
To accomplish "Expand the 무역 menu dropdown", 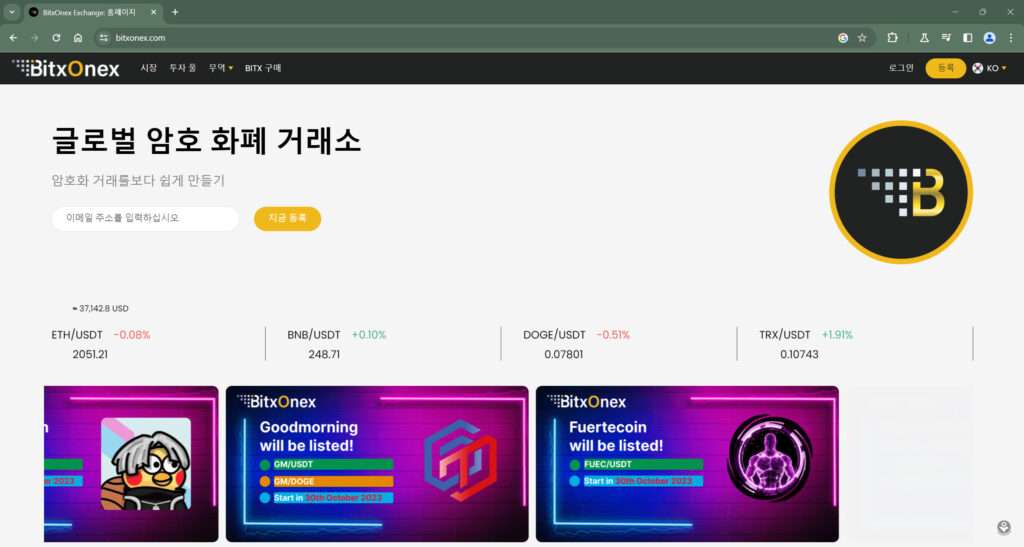I will 221,68.
